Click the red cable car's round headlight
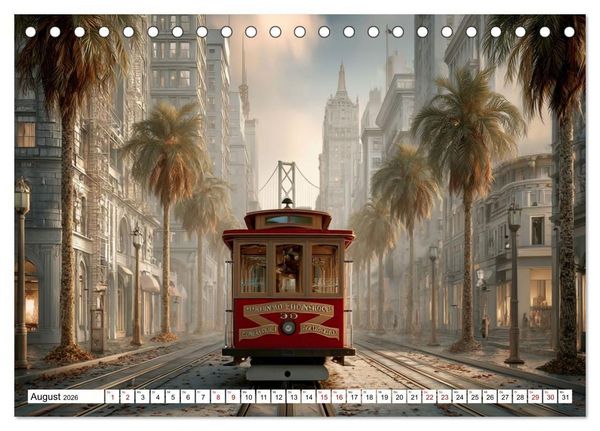Image resolution: width=600 pixels, height=431 pixels. click(x=289, y=327)
